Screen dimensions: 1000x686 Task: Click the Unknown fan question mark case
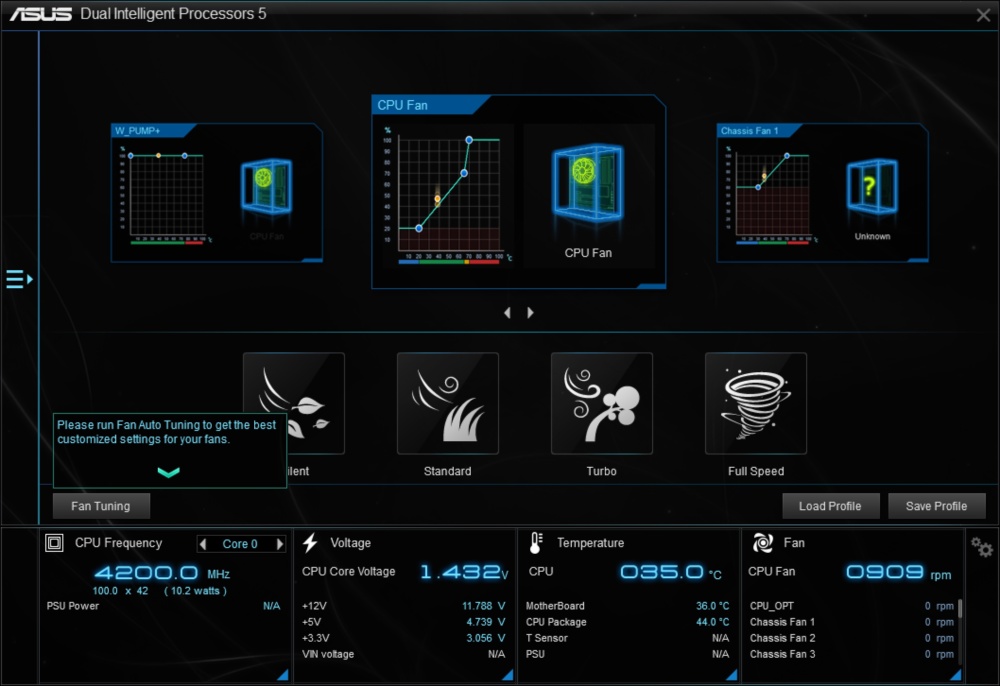(x=872, y=186)
